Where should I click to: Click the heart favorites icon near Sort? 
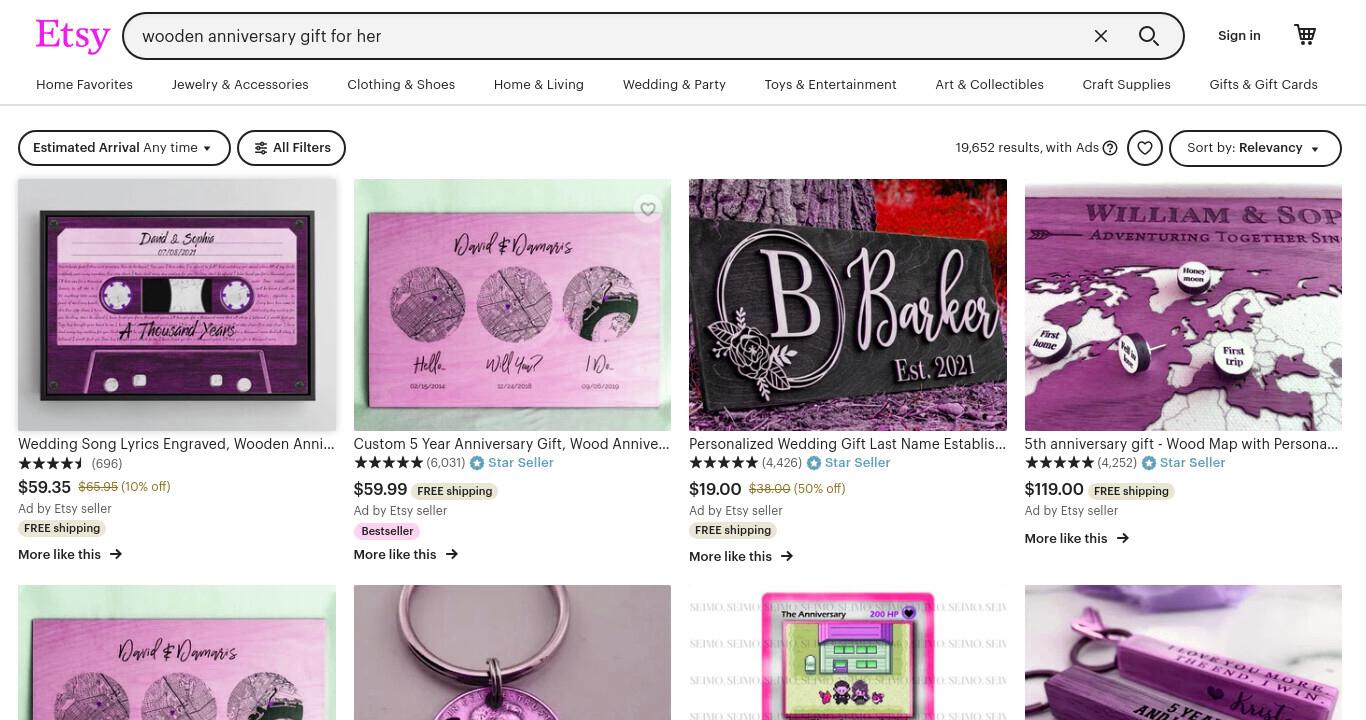[x=1145, y=148]
